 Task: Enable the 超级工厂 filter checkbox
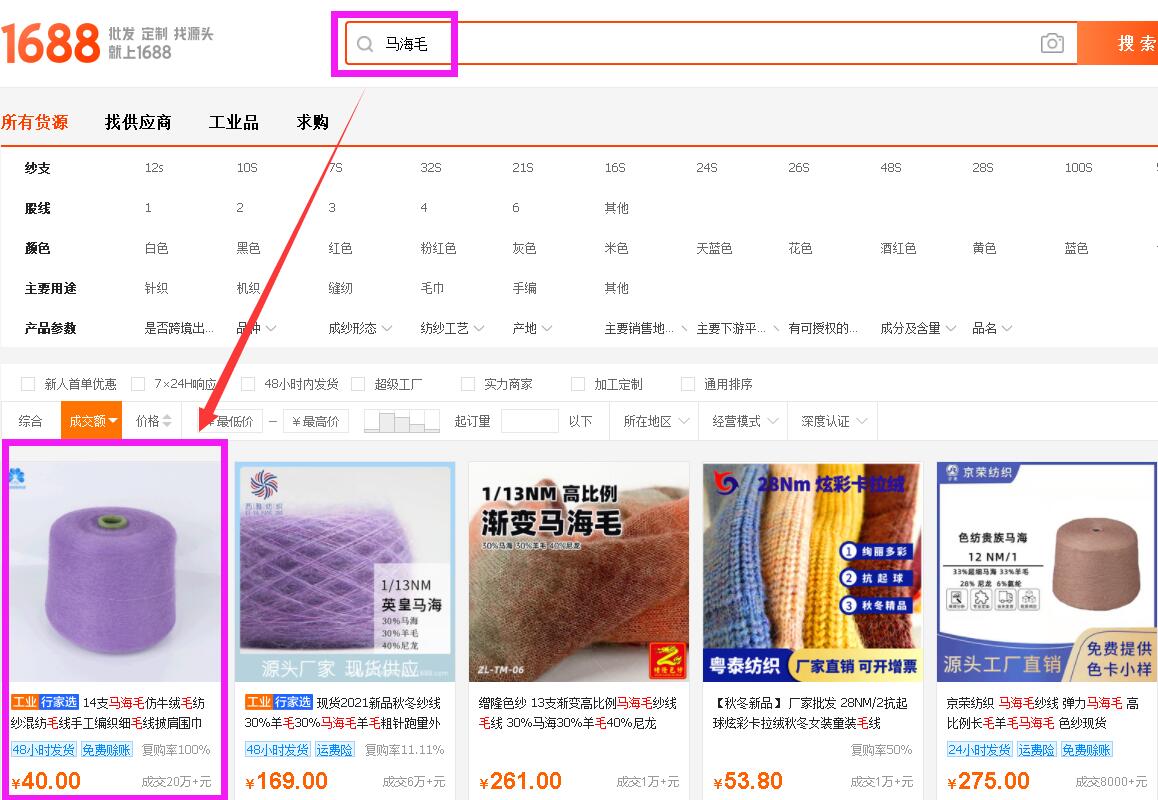[x=358, y=384]
